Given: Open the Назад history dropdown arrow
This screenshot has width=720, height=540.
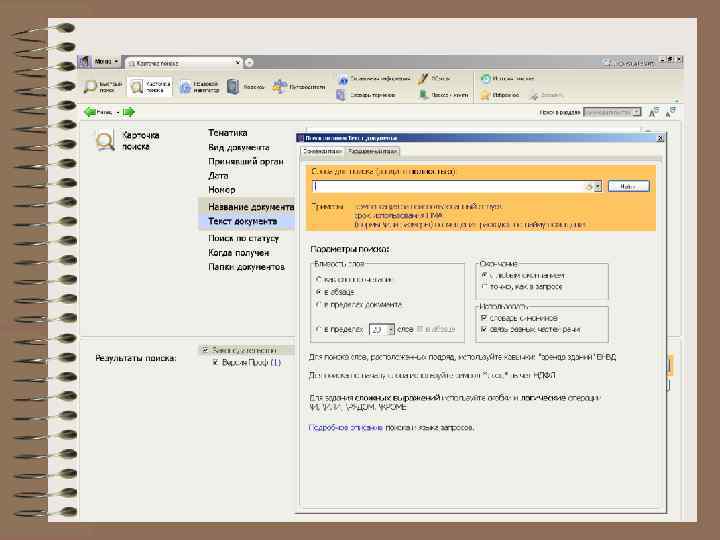Looking at the screenshot, I should tap(118, 112).
